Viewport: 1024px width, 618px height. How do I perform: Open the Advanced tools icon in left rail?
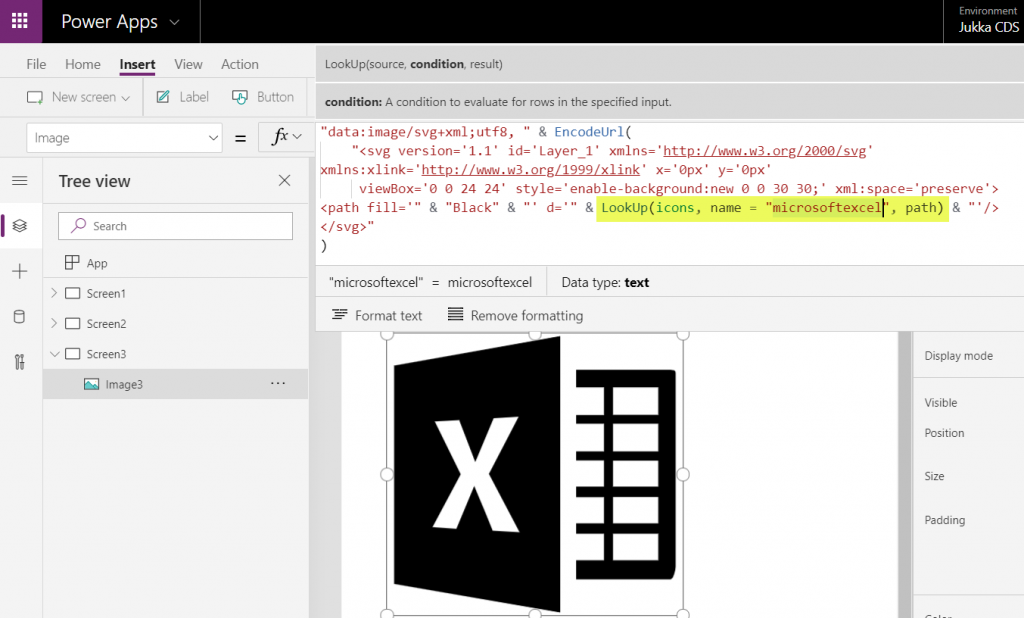20,362
